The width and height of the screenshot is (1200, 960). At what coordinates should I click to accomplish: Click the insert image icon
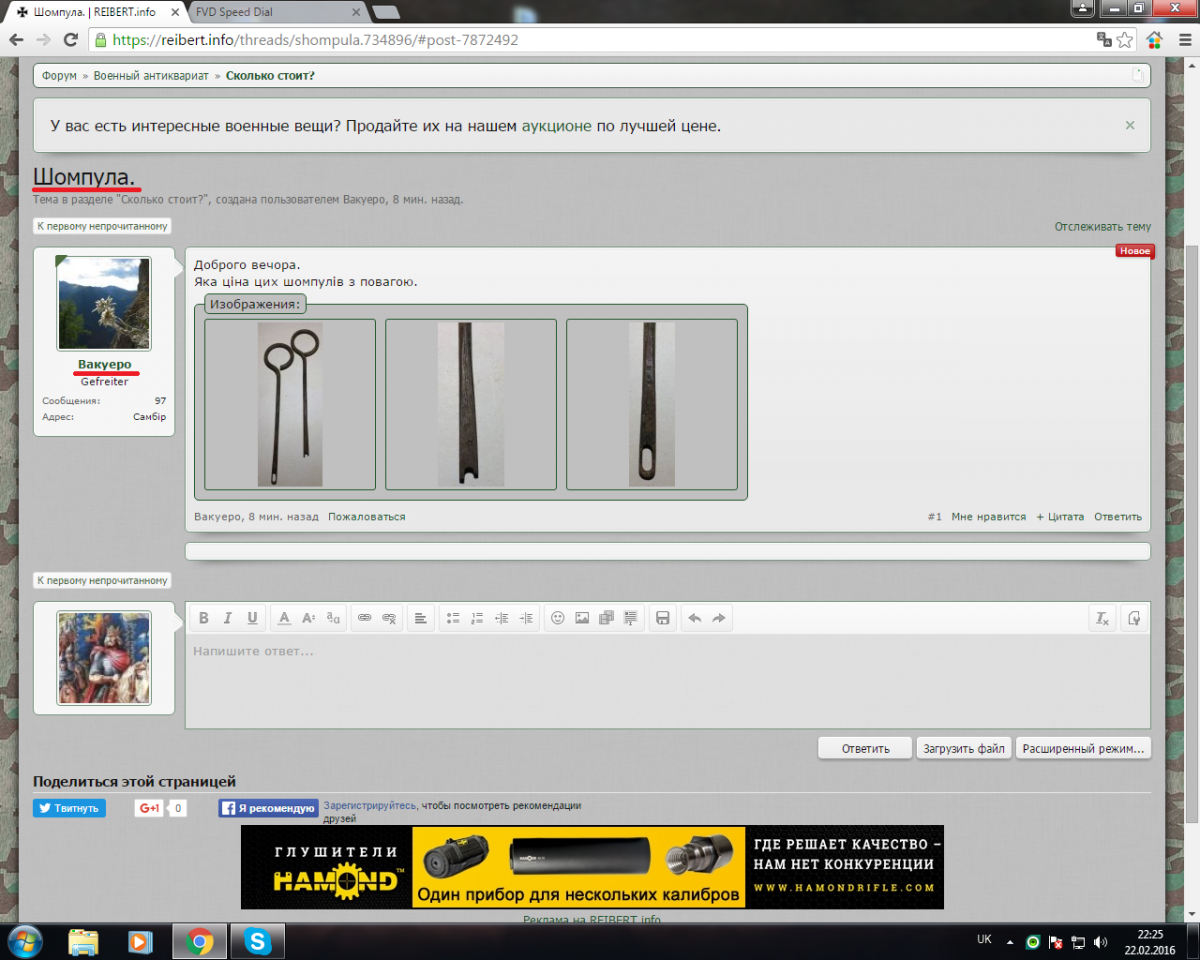point(582,618)
